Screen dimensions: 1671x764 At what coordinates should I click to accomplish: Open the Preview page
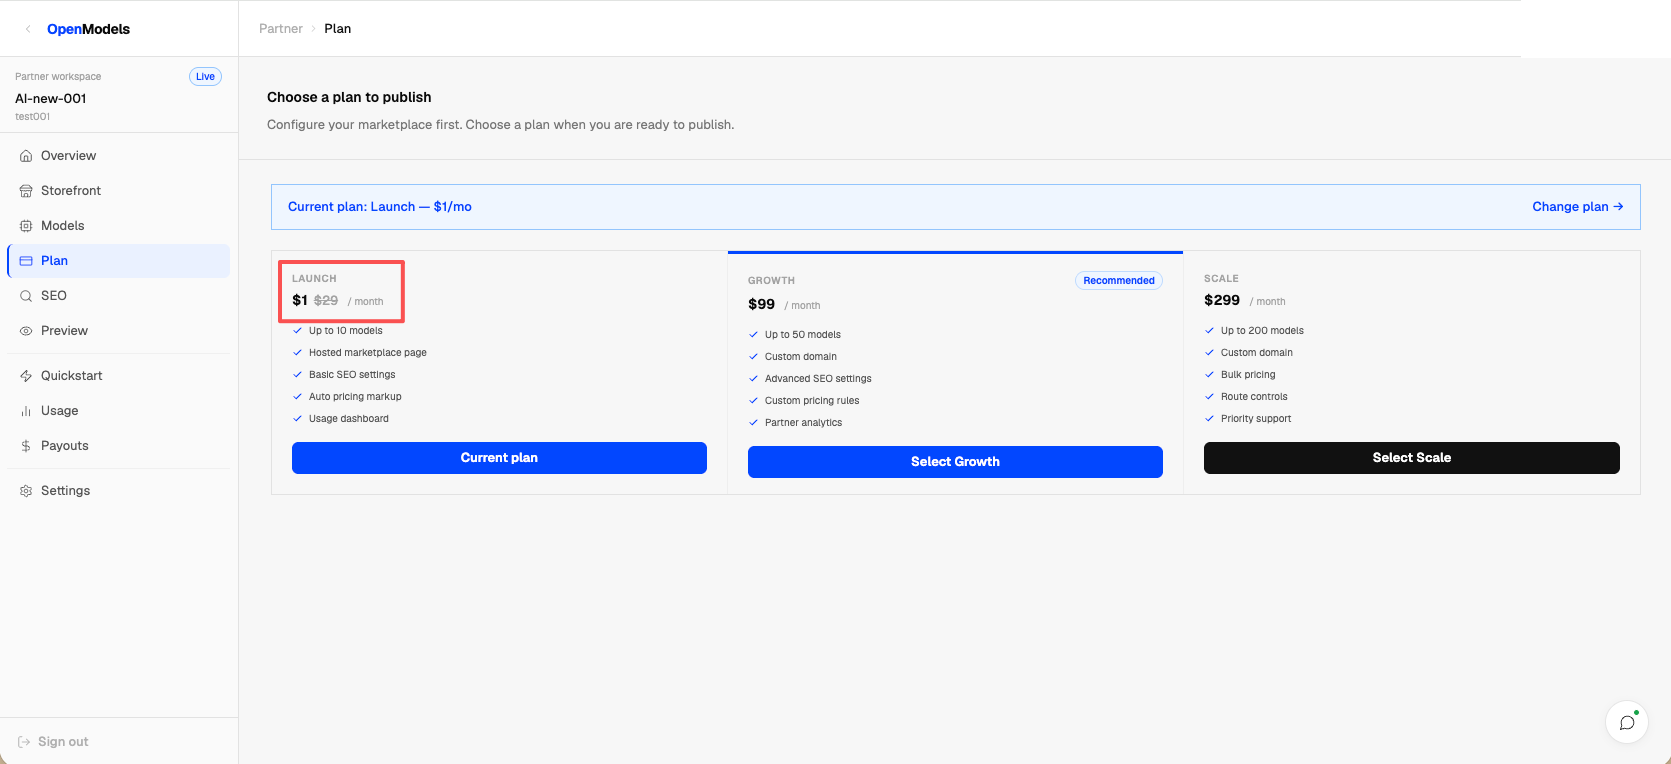(119, 331)
